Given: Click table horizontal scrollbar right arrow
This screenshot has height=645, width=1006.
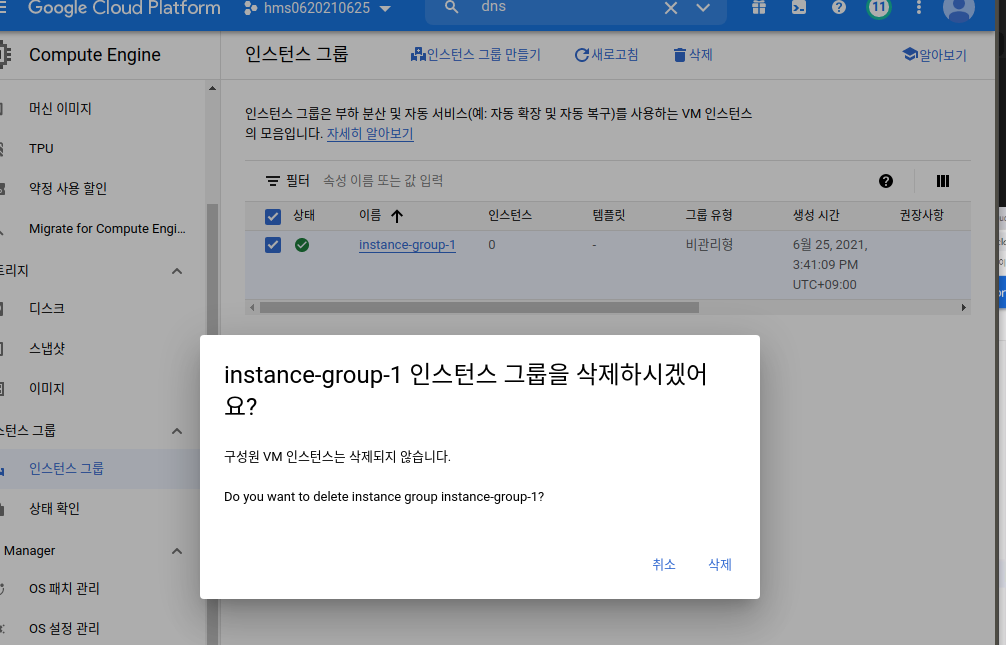Looking at the screenshot, I should click(964, 307).
